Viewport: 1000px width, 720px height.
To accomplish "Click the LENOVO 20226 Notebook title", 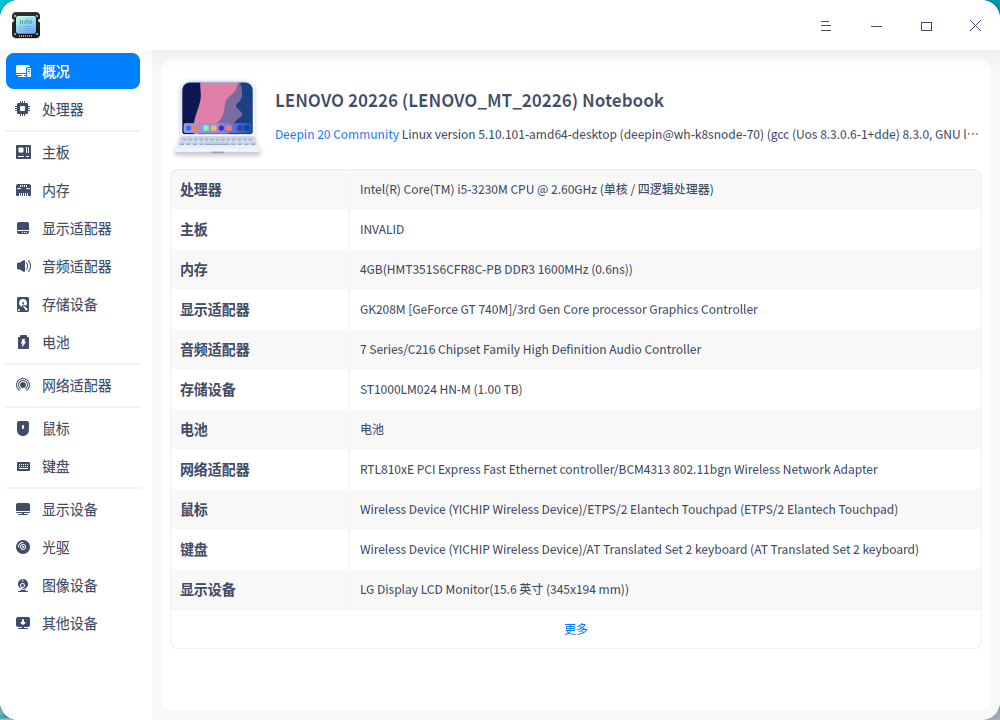I will coord(469,101).
